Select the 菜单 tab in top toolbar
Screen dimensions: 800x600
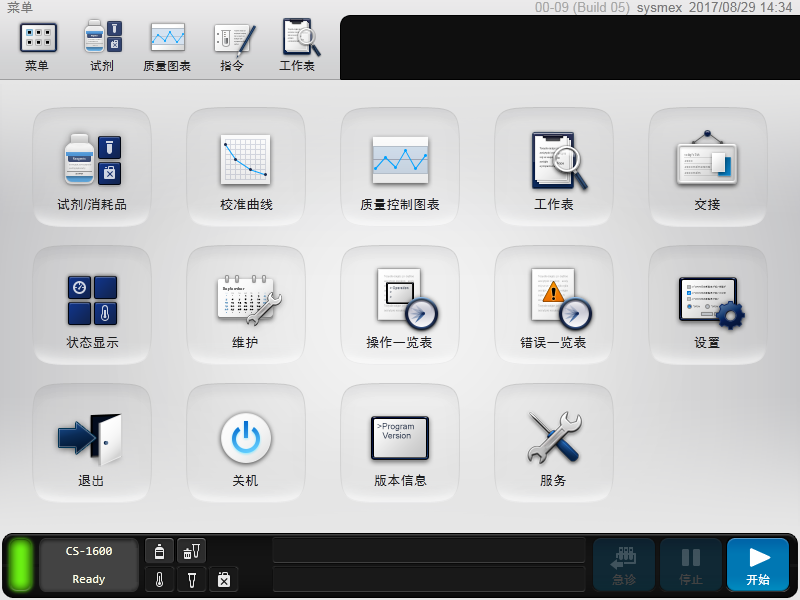[38, 46]
